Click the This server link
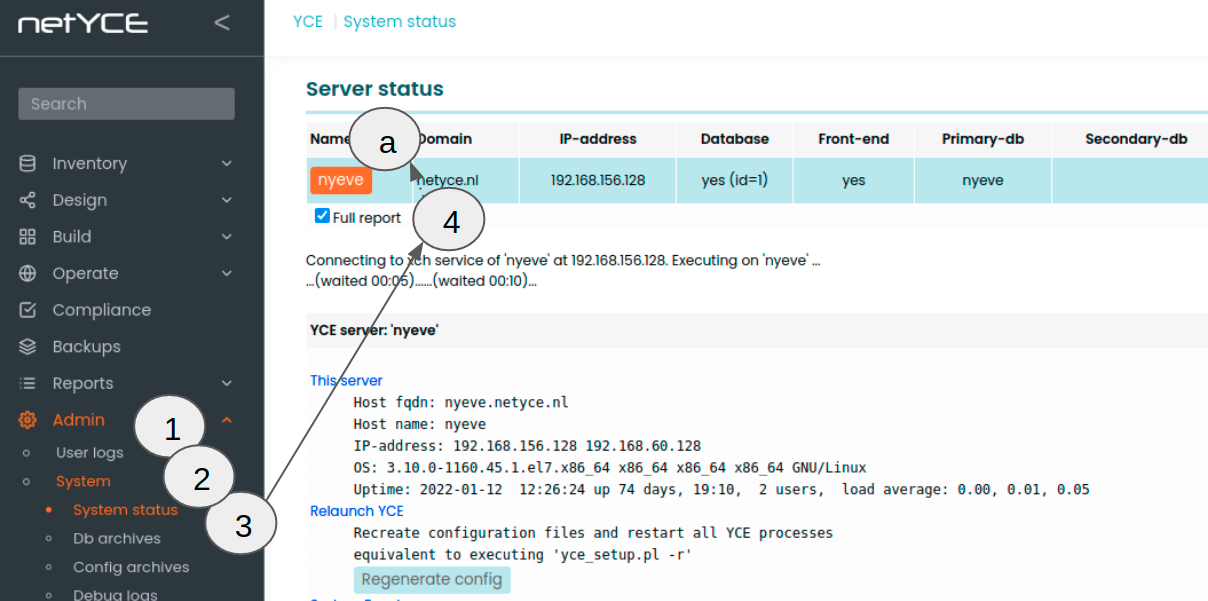Image resolution: width=1208 pixels, height=601 pixels. pos(346,380)
